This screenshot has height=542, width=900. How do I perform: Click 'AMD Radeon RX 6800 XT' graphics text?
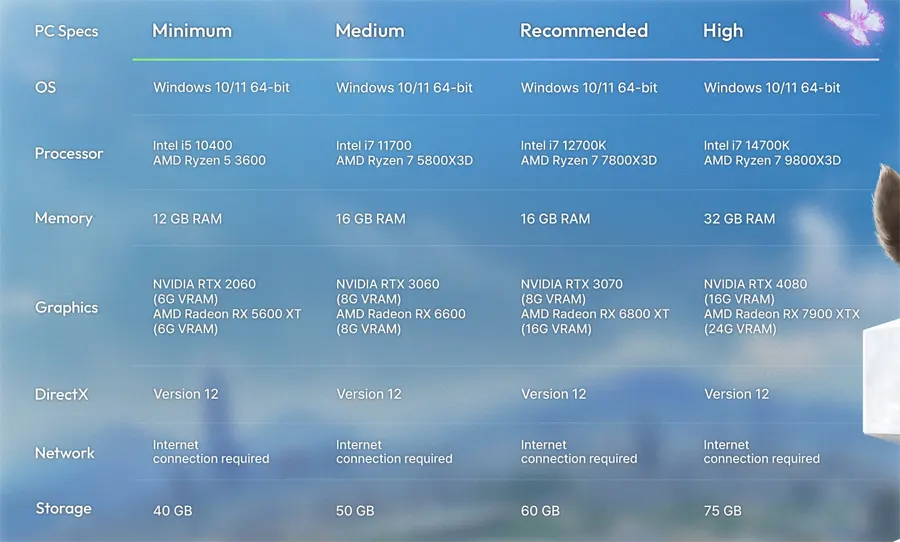coord(595,314)
